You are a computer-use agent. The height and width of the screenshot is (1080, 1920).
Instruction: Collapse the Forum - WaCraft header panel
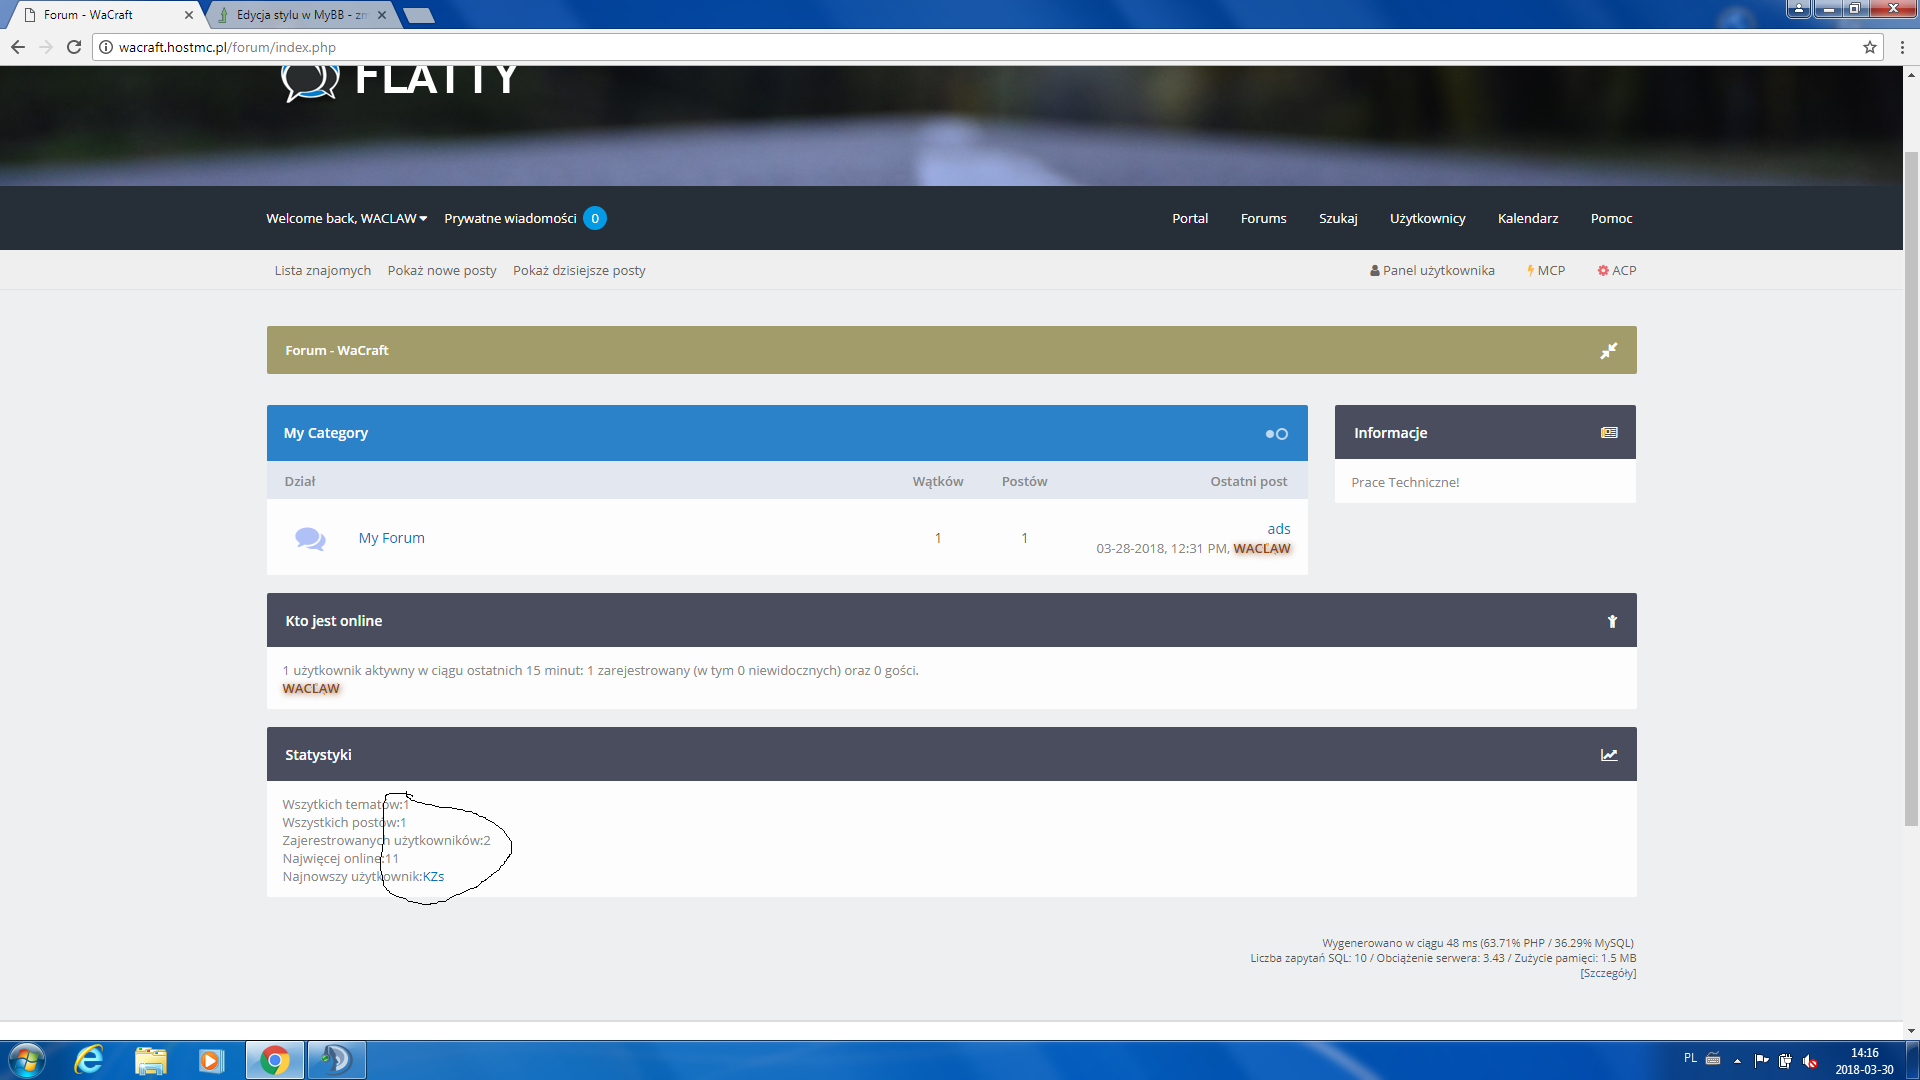click(x=1608, y=351)
